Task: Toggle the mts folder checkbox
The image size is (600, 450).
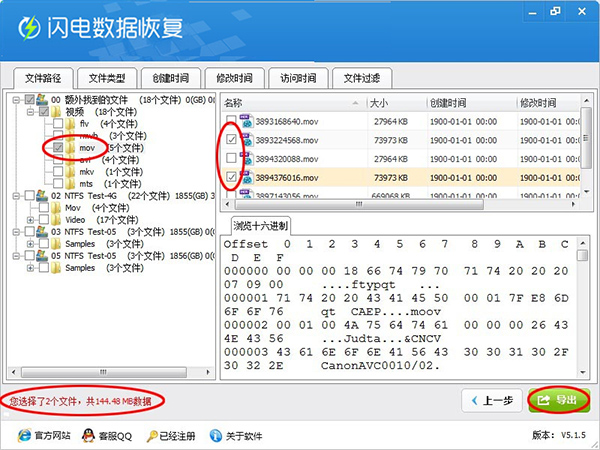Action: [58, 183]
